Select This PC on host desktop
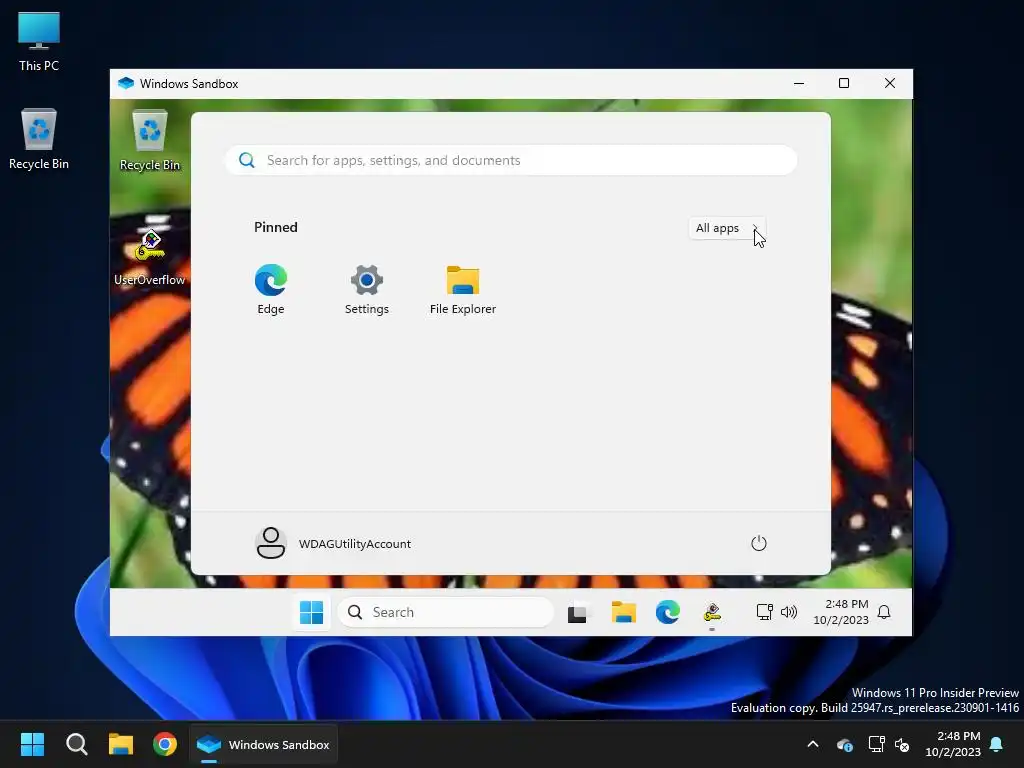Viewport: 1024px width, 768px height. coord(39,41)
